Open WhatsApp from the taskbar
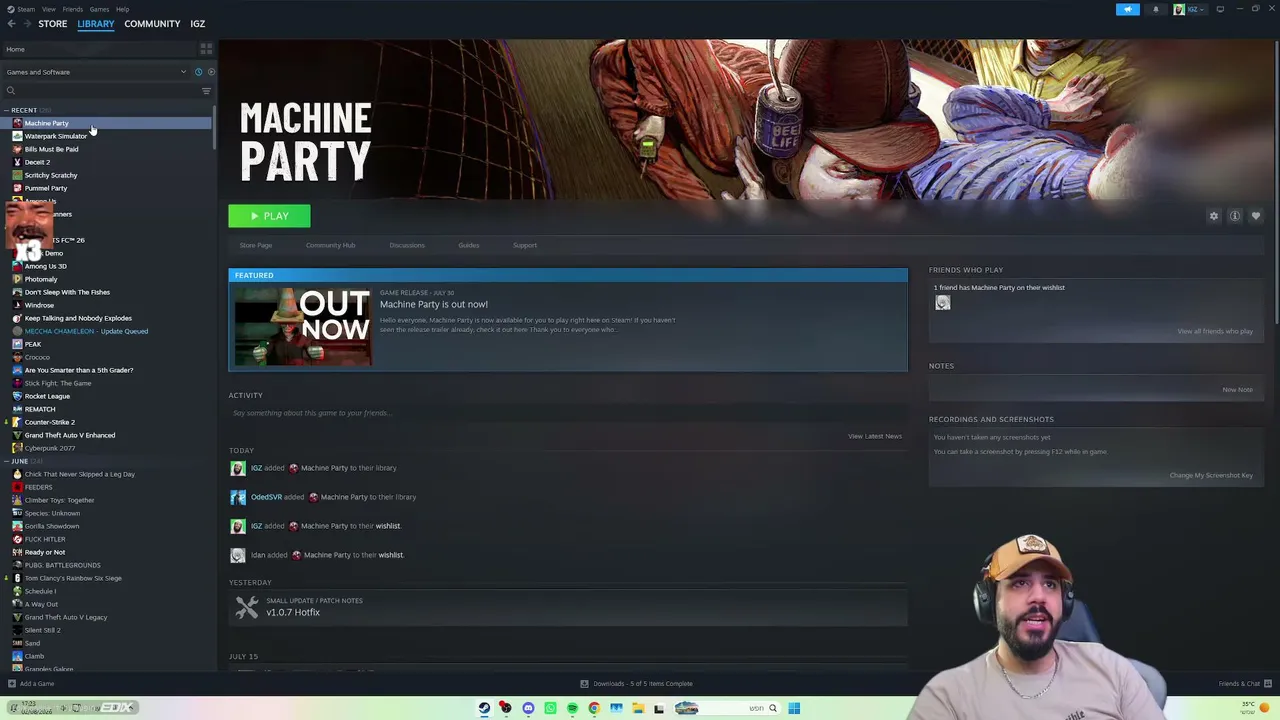1280x720 pixels. pyautogui.click(x=550, y=708)
